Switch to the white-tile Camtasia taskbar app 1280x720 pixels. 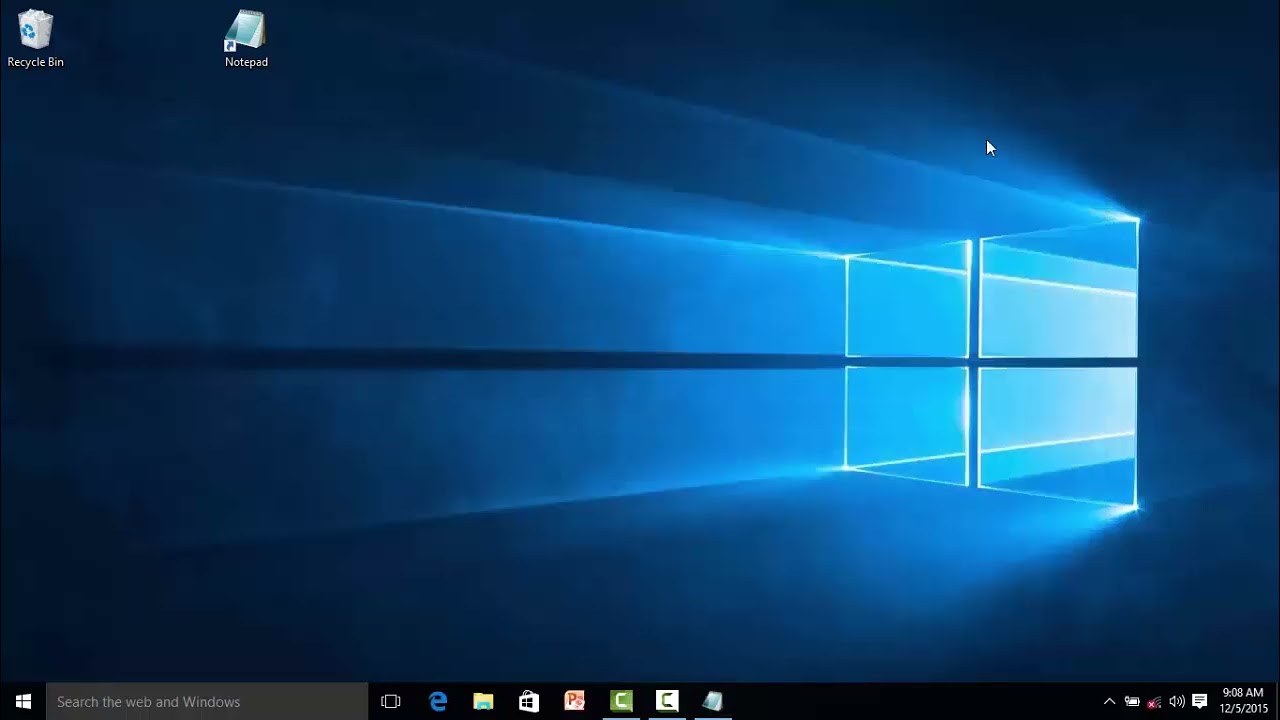667,701
